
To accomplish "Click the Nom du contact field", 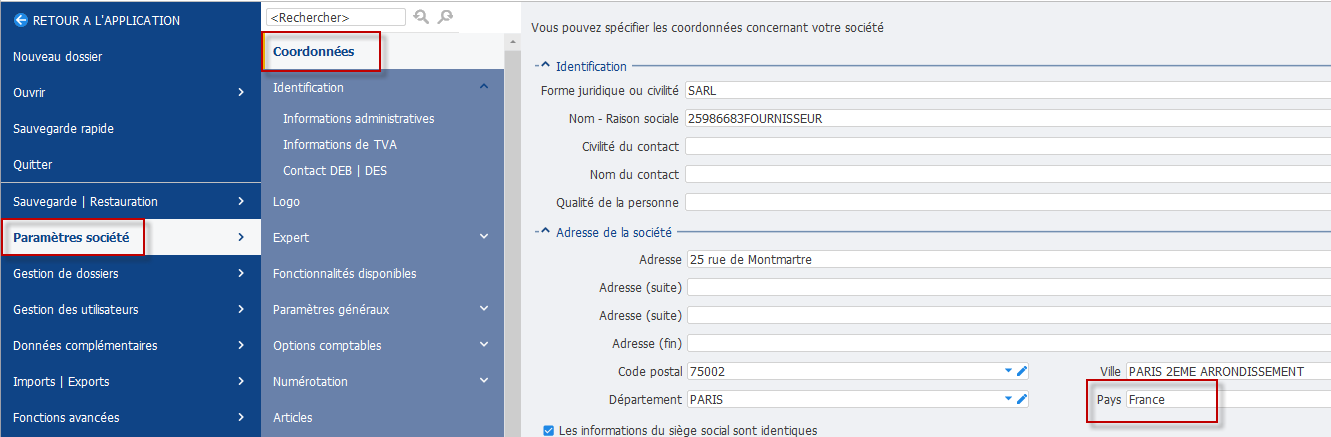I will (1008, 174).
